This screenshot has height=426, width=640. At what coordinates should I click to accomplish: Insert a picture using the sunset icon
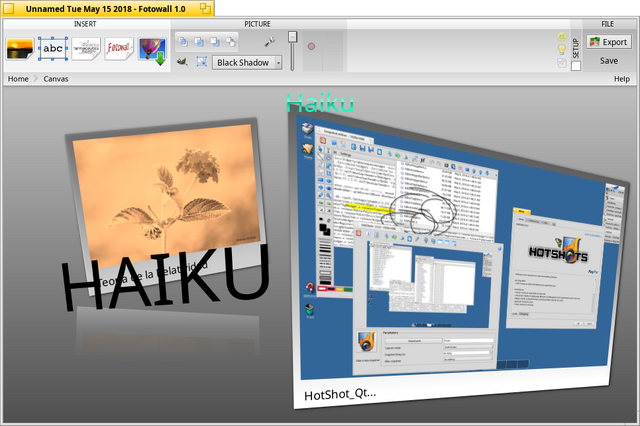click(x=20, y=49)
